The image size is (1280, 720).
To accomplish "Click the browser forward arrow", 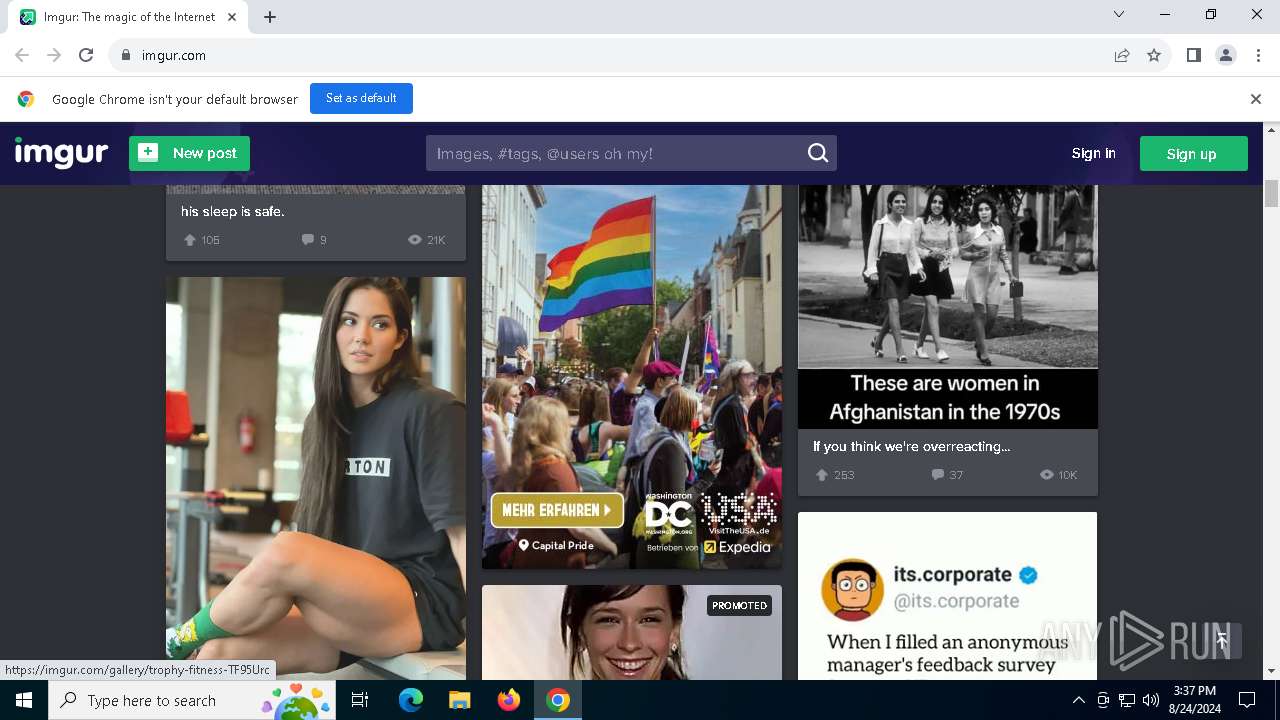I will 54,55.
